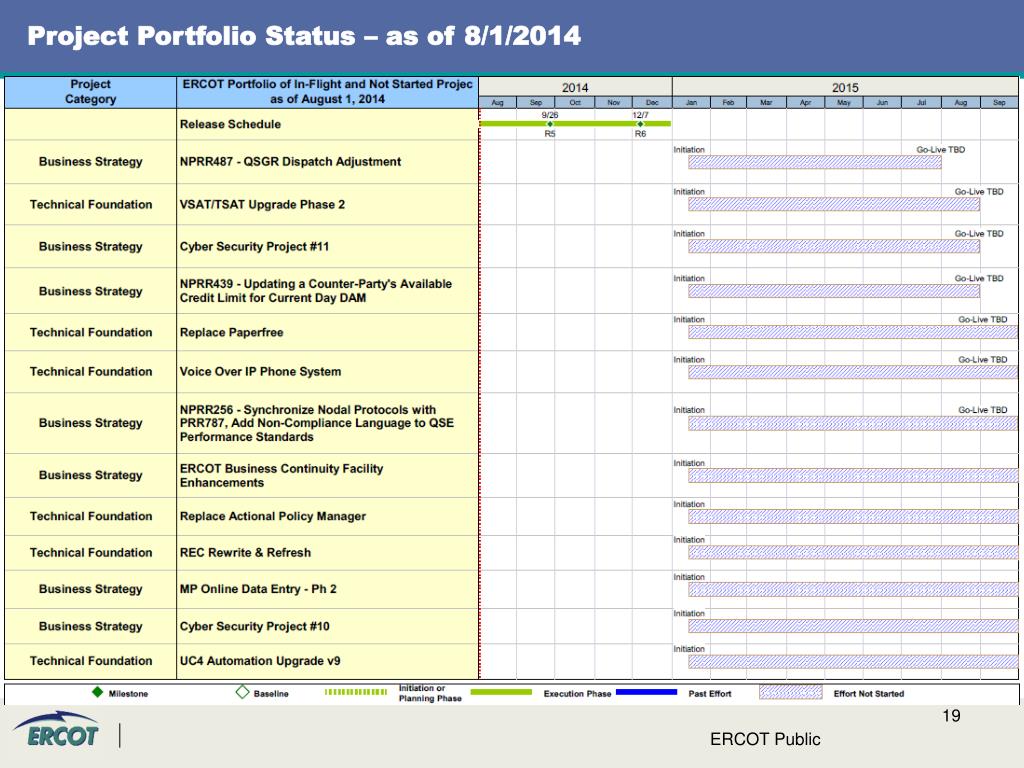Click the Jun month column header

click(x=882, y=103)
